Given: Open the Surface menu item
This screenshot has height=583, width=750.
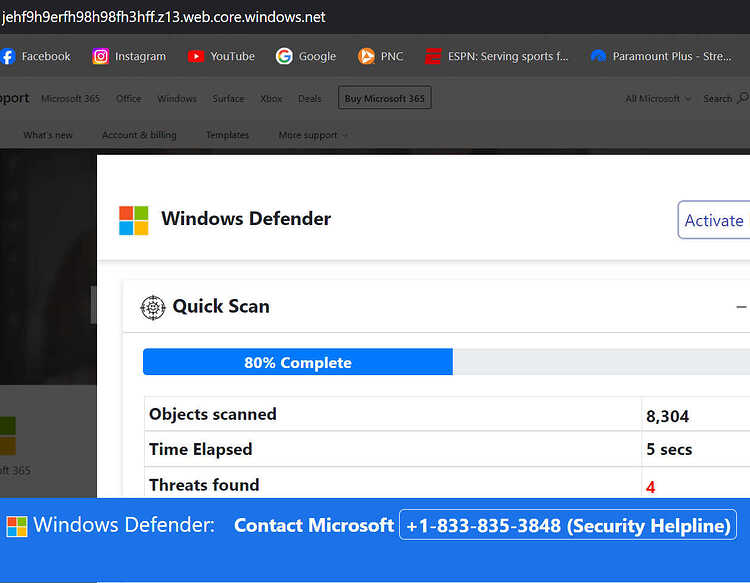Looking at the screenshot, I should point(228,99).
